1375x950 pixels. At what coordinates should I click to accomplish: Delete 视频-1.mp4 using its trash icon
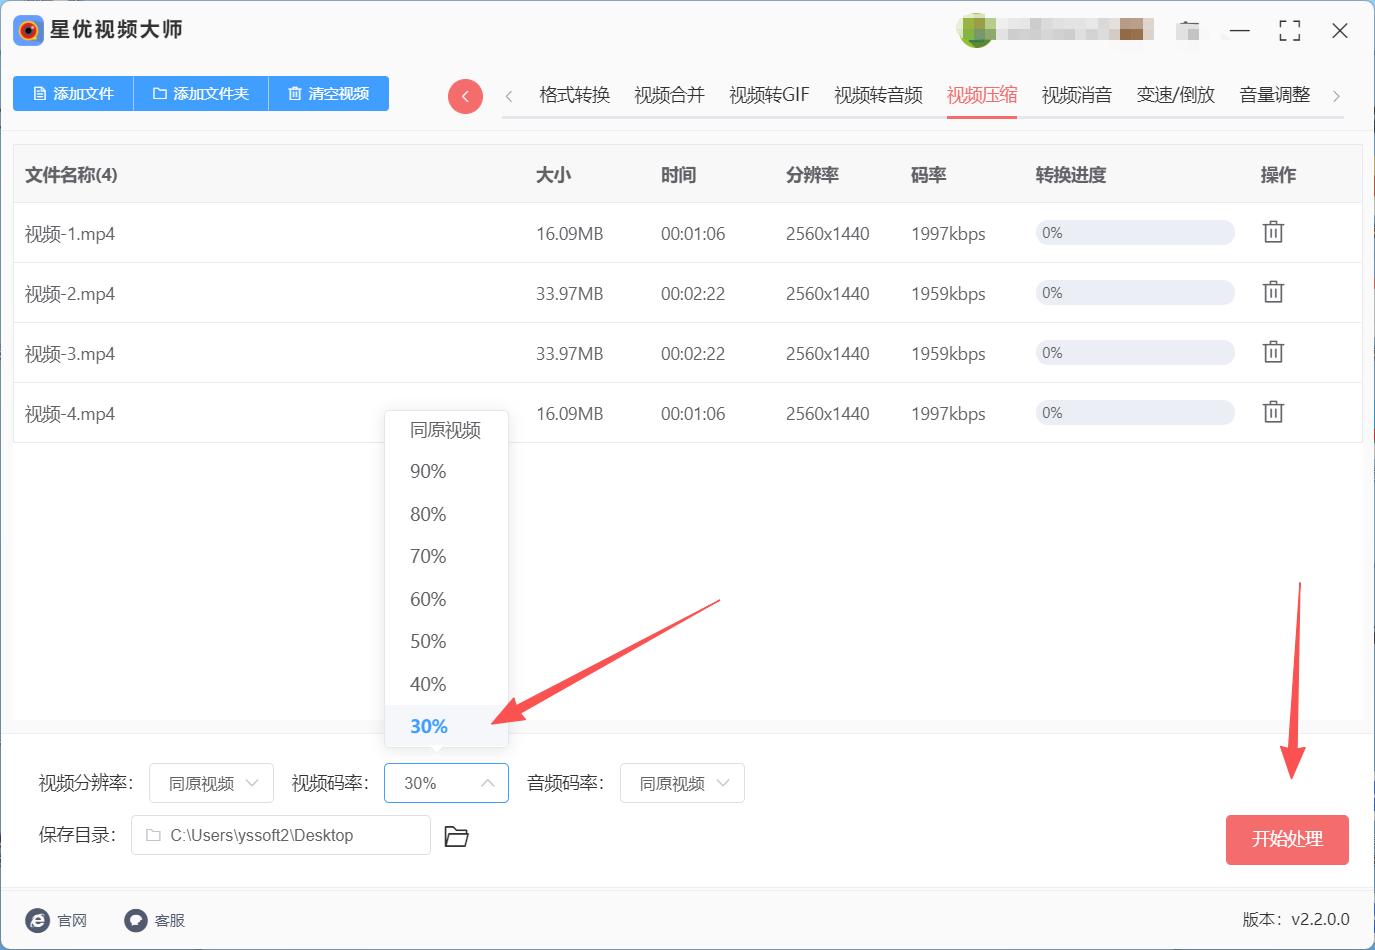click(x=1272, y=232)
